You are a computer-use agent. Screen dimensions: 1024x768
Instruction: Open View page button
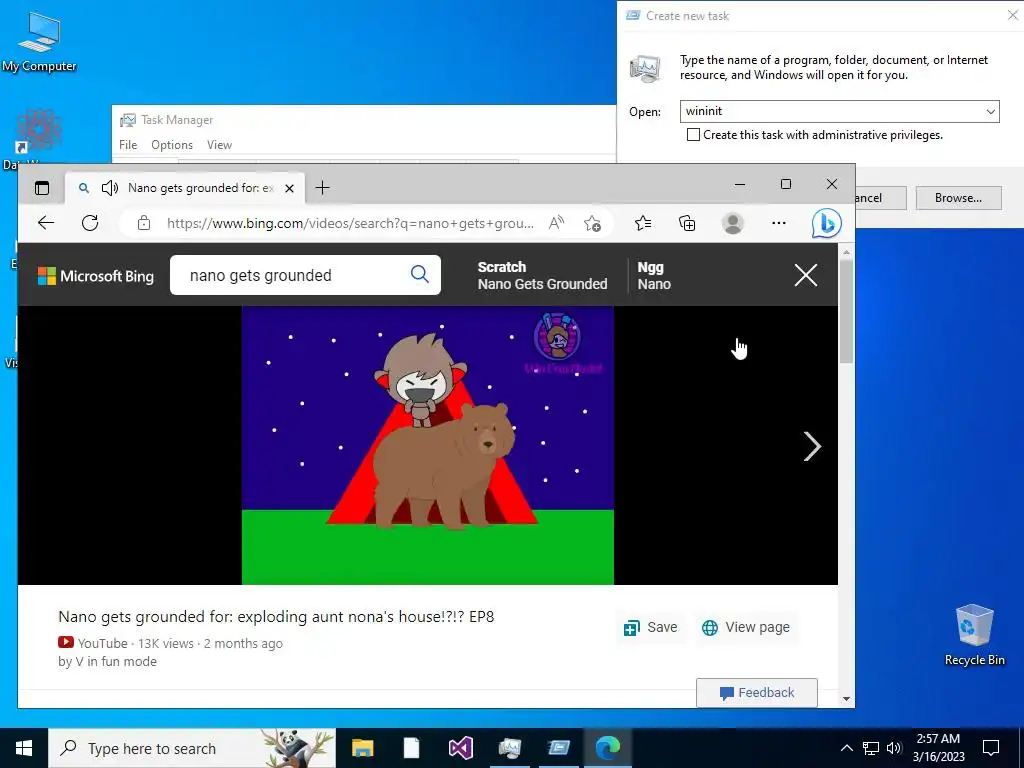pyautogui.click(x=746, y=628)
